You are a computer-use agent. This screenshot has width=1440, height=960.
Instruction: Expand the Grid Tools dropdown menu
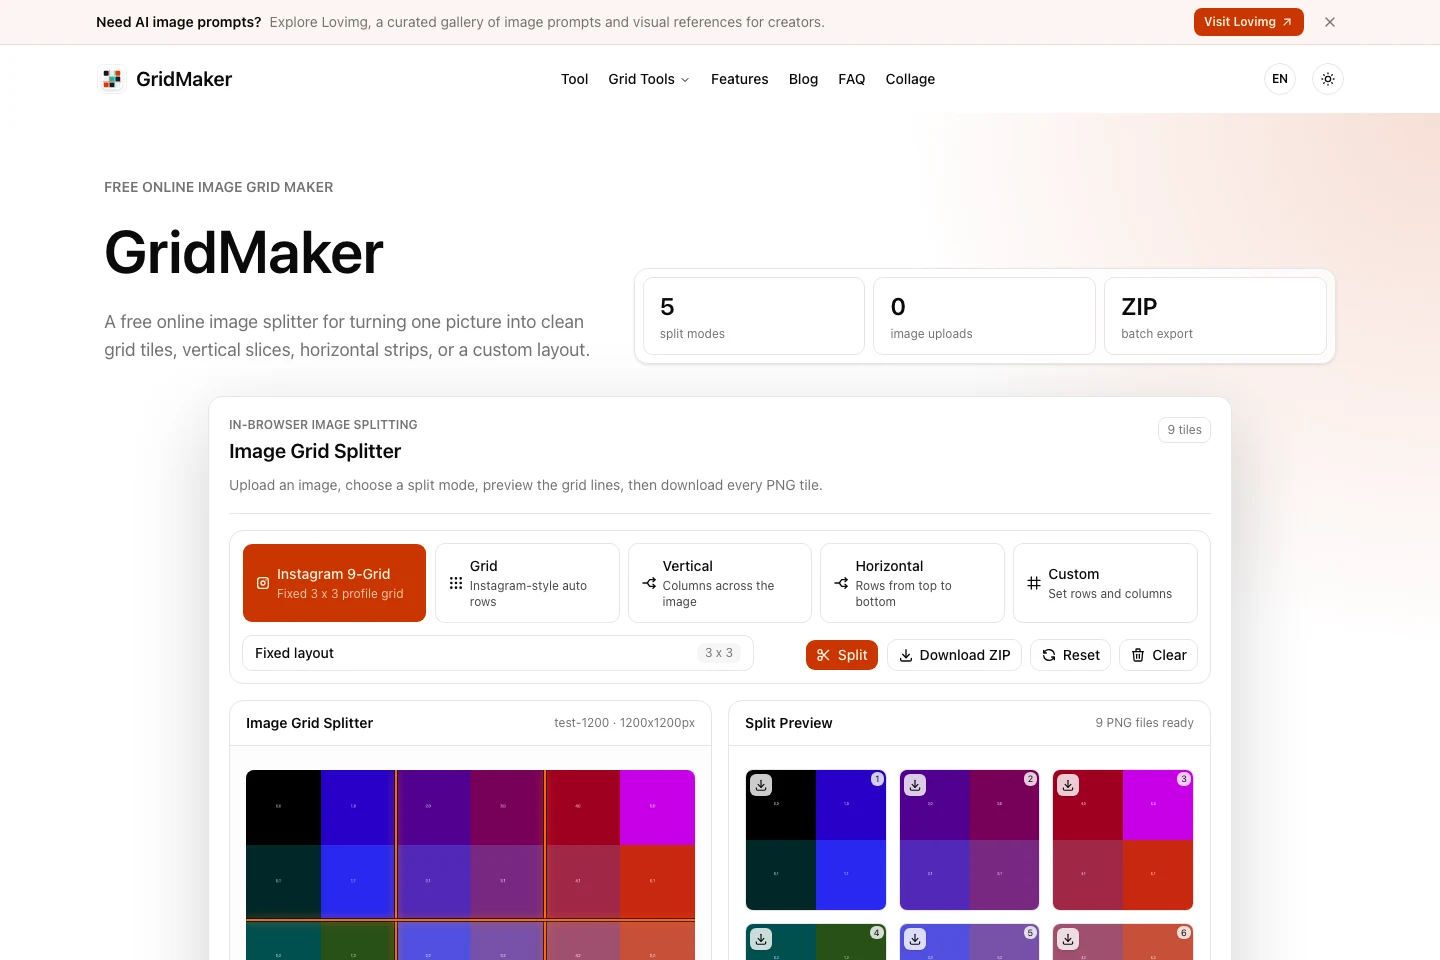pos(649,79)
